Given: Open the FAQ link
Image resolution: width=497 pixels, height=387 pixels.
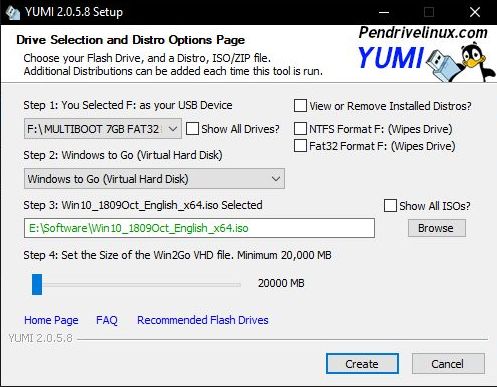Looking at the screenshot, I should point(107,320).
